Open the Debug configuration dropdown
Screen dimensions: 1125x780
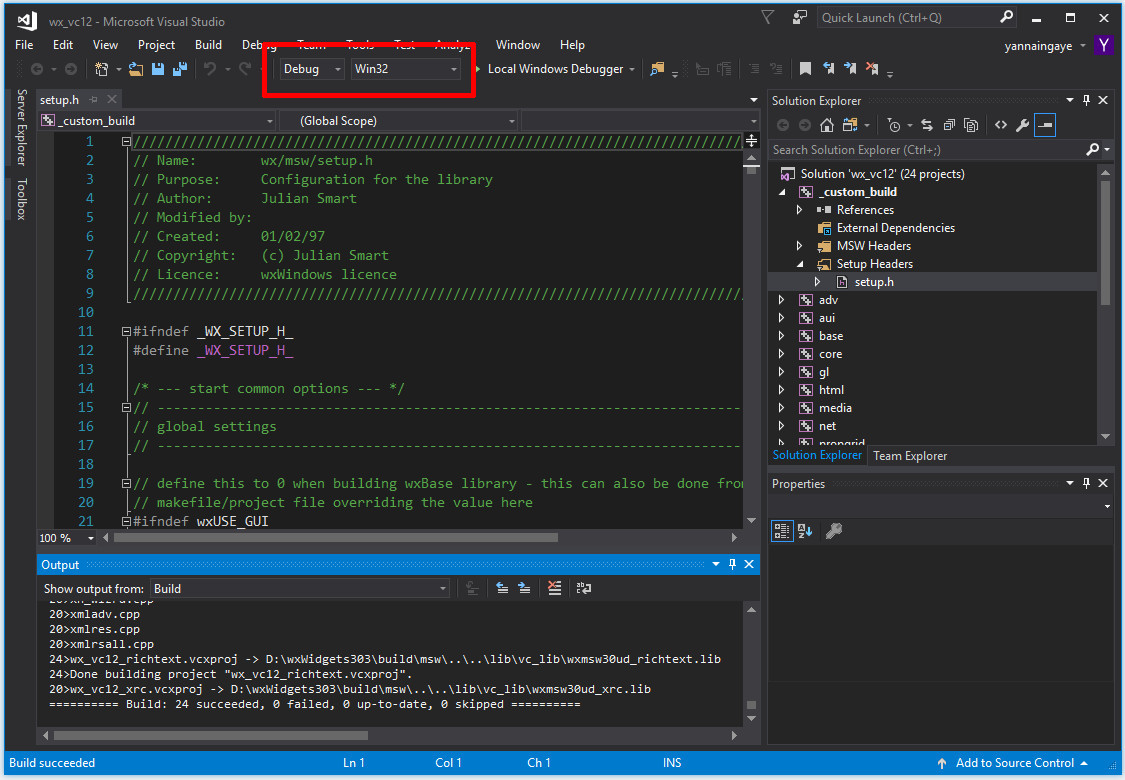(311, 69)
